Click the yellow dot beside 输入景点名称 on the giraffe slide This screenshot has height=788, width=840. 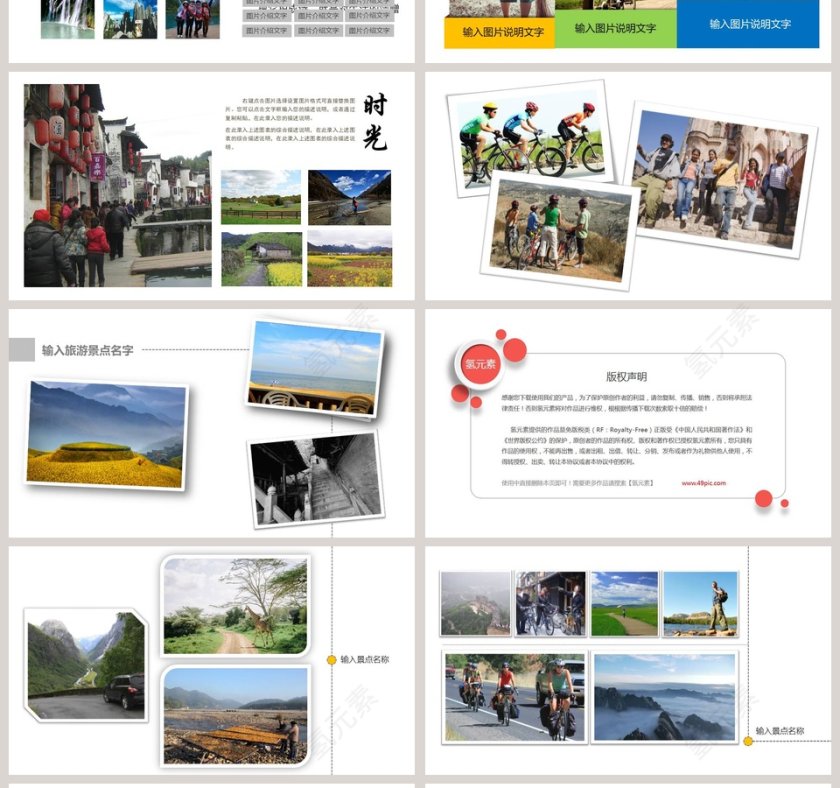coord(332,660)
